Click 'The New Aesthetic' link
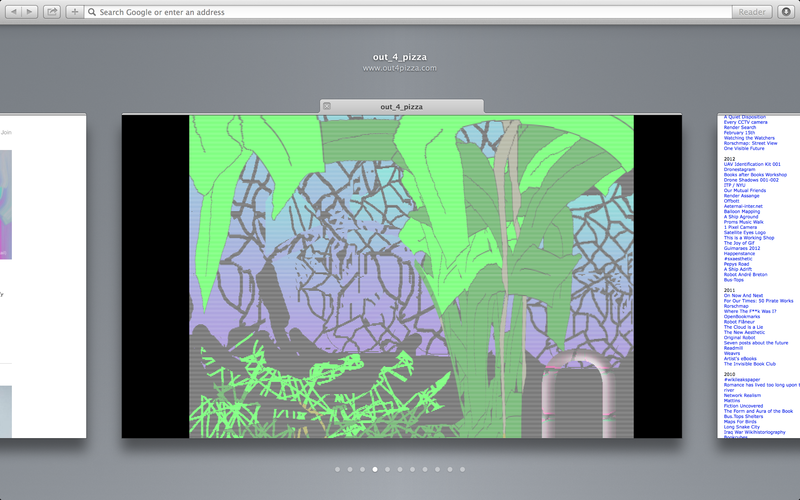This screenshot has width=800, height=500. (x=744, y=332)
